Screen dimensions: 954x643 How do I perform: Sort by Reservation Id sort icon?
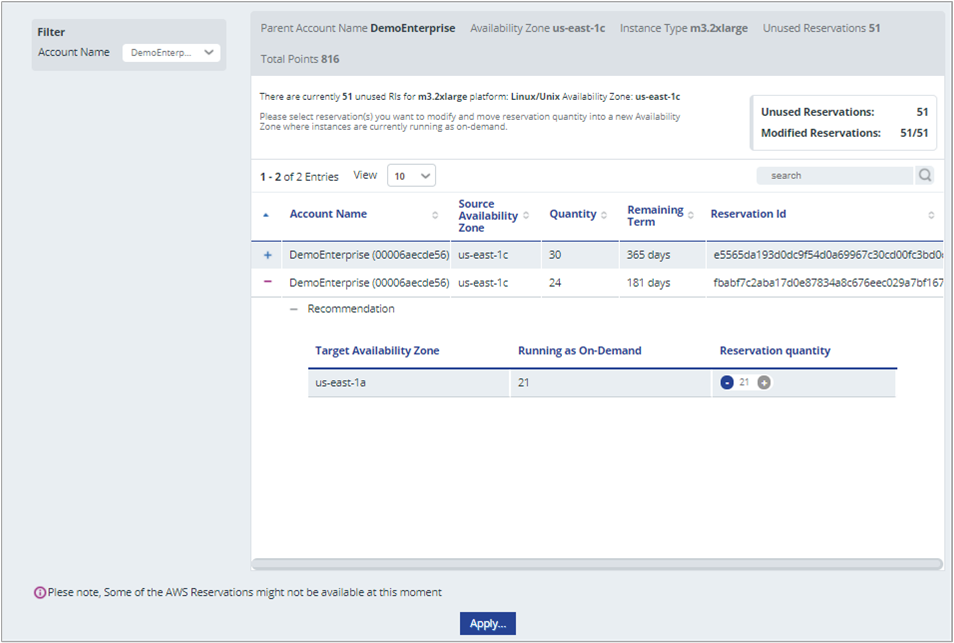(x=931, y=215)
